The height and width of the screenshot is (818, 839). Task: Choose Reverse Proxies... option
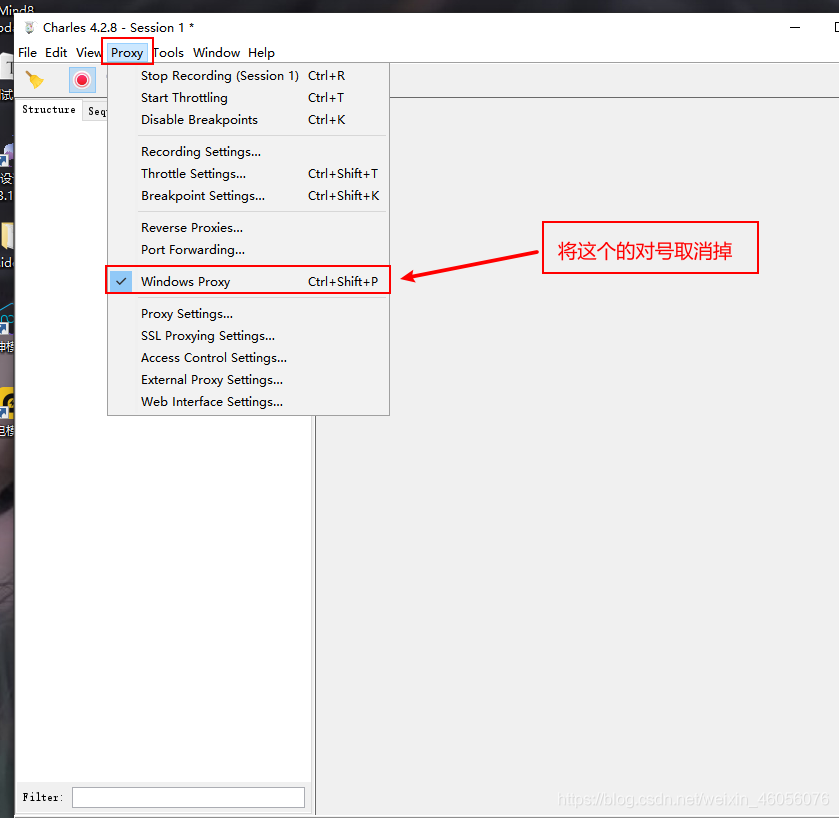pyautogui.click(x=248, y=228)
